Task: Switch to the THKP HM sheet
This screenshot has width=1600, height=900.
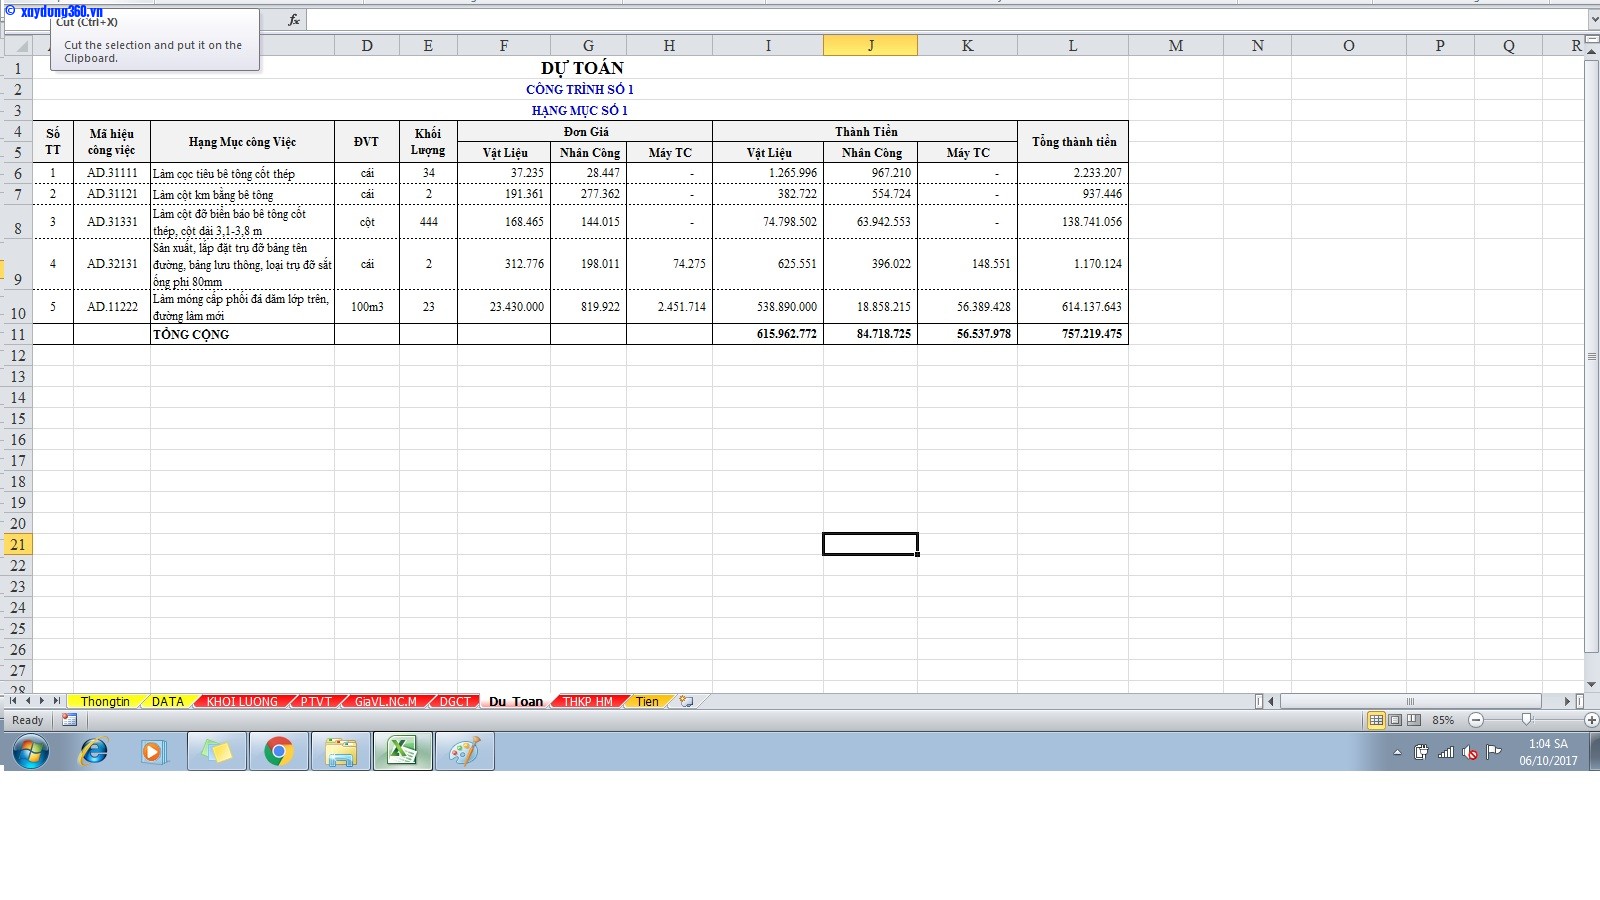Action: [587, 702]
